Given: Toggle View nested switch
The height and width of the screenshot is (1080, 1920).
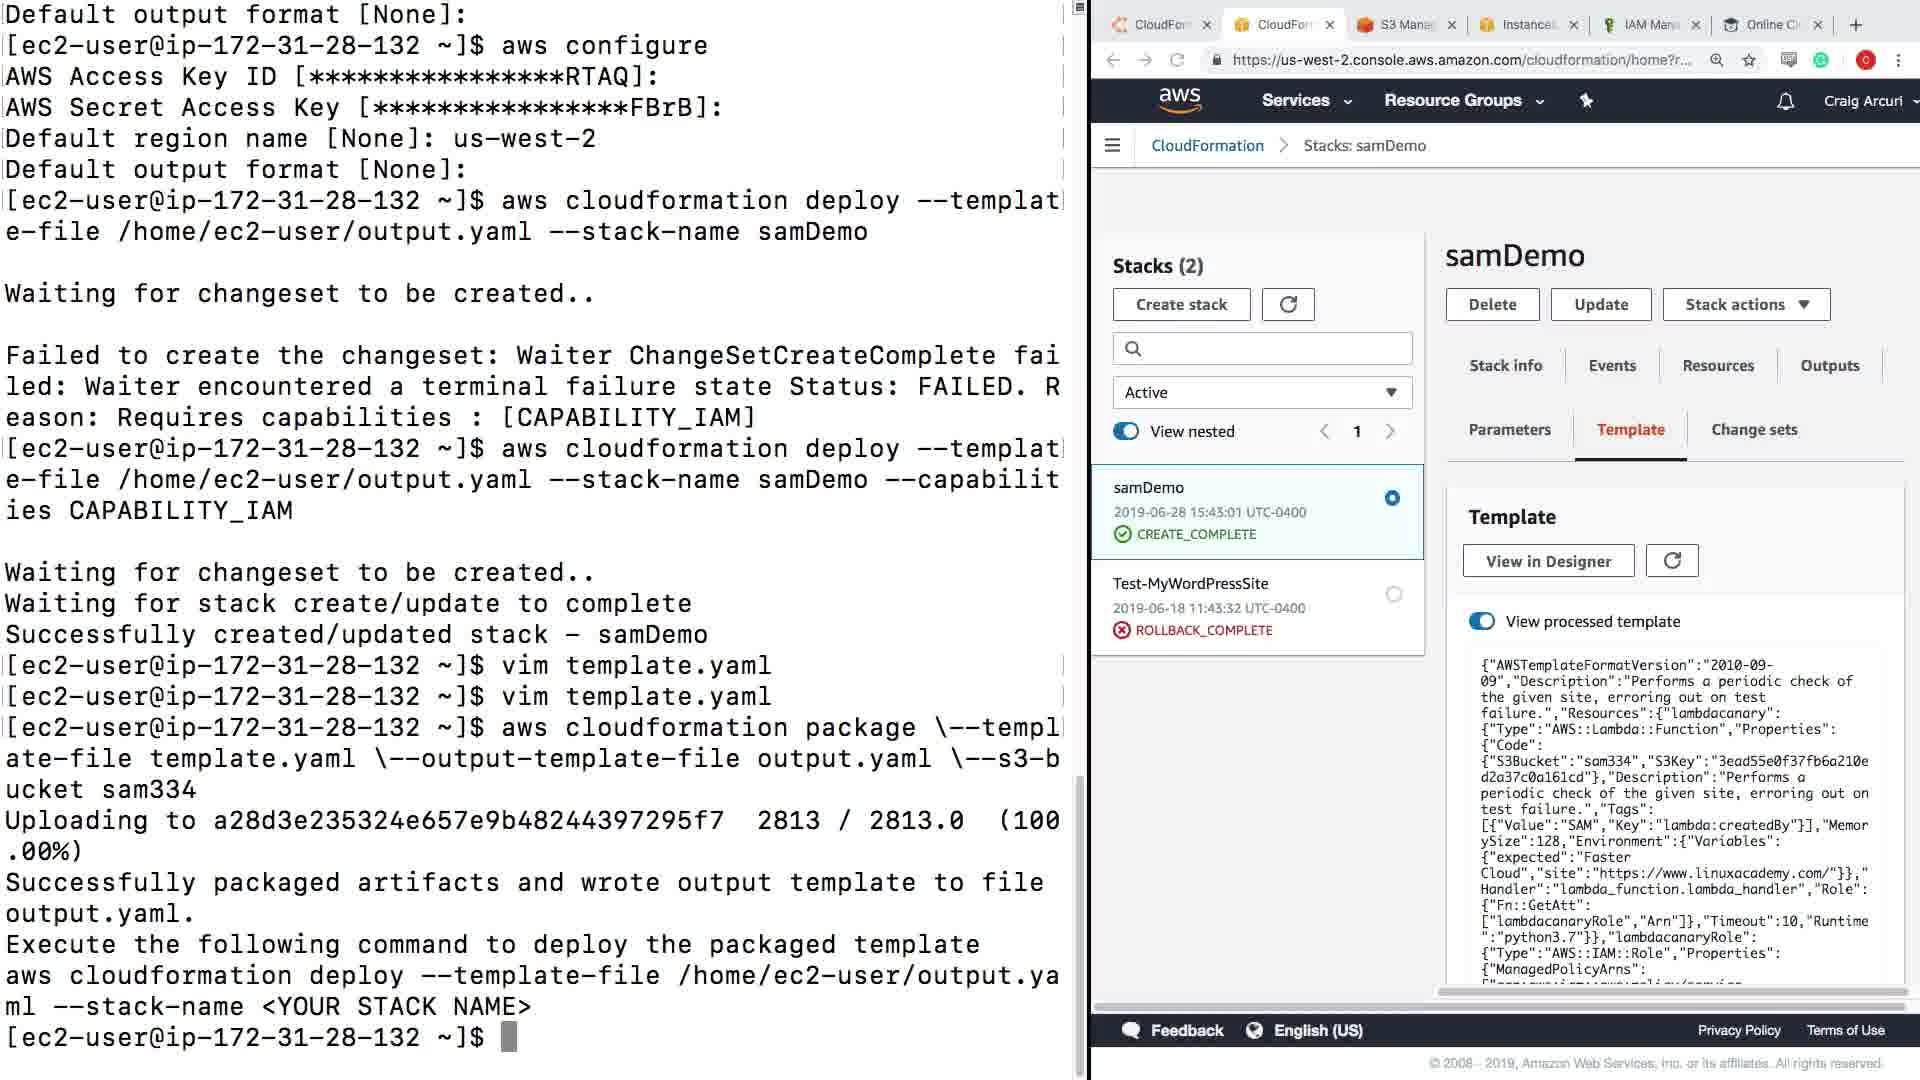Looking at the screenshot, I should (1126, 431).
